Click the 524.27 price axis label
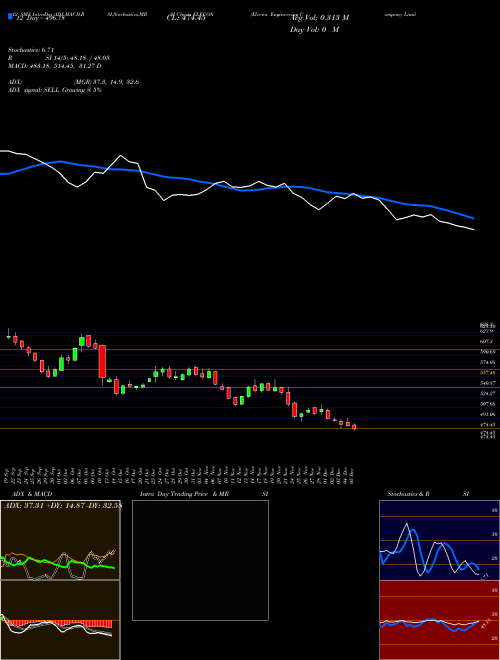Image resolution: width=500 pixels, height=660 pixels. 488,394
